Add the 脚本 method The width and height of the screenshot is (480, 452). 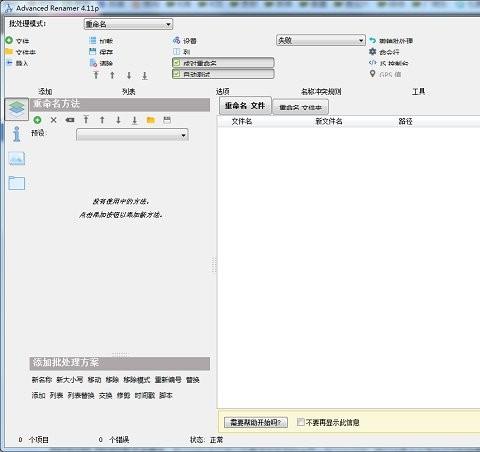click(x=166, y=395)
